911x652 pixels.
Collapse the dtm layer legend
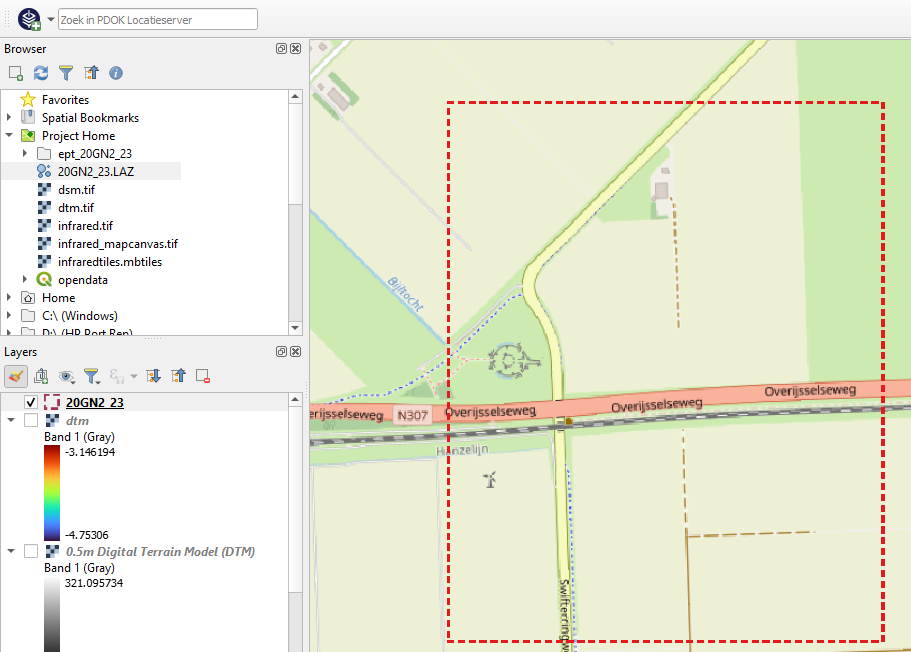pos(11,420)
